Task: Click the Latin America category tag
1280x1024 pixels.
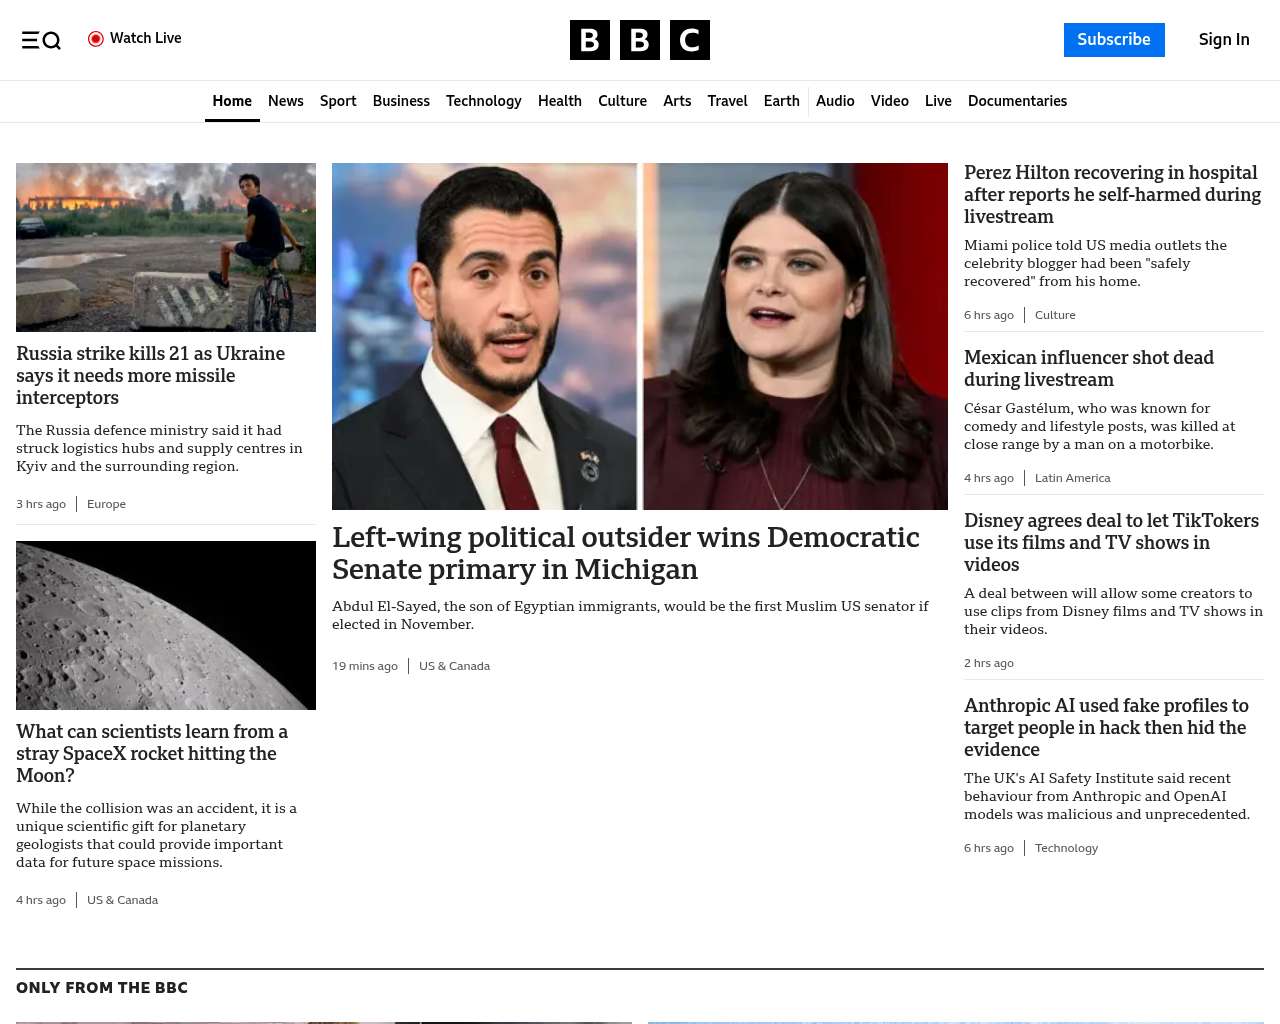Action: 1072,478
